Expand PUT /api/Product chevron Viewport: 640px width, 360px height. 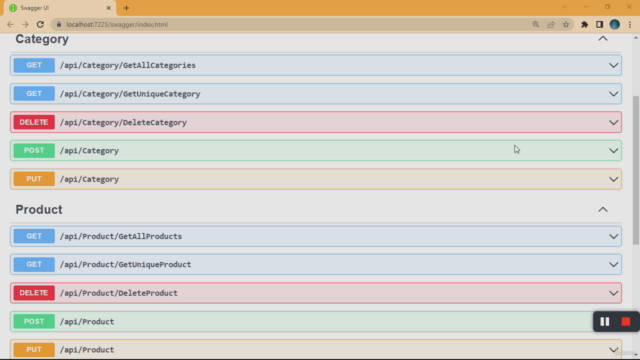(613, 350)
